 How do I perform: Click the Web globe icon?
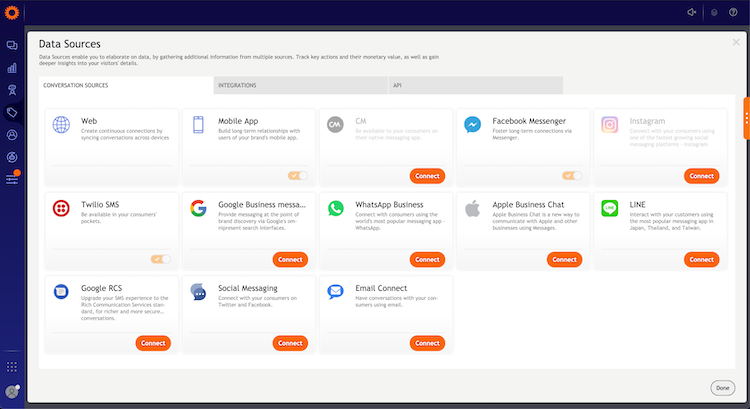[61, 125]
